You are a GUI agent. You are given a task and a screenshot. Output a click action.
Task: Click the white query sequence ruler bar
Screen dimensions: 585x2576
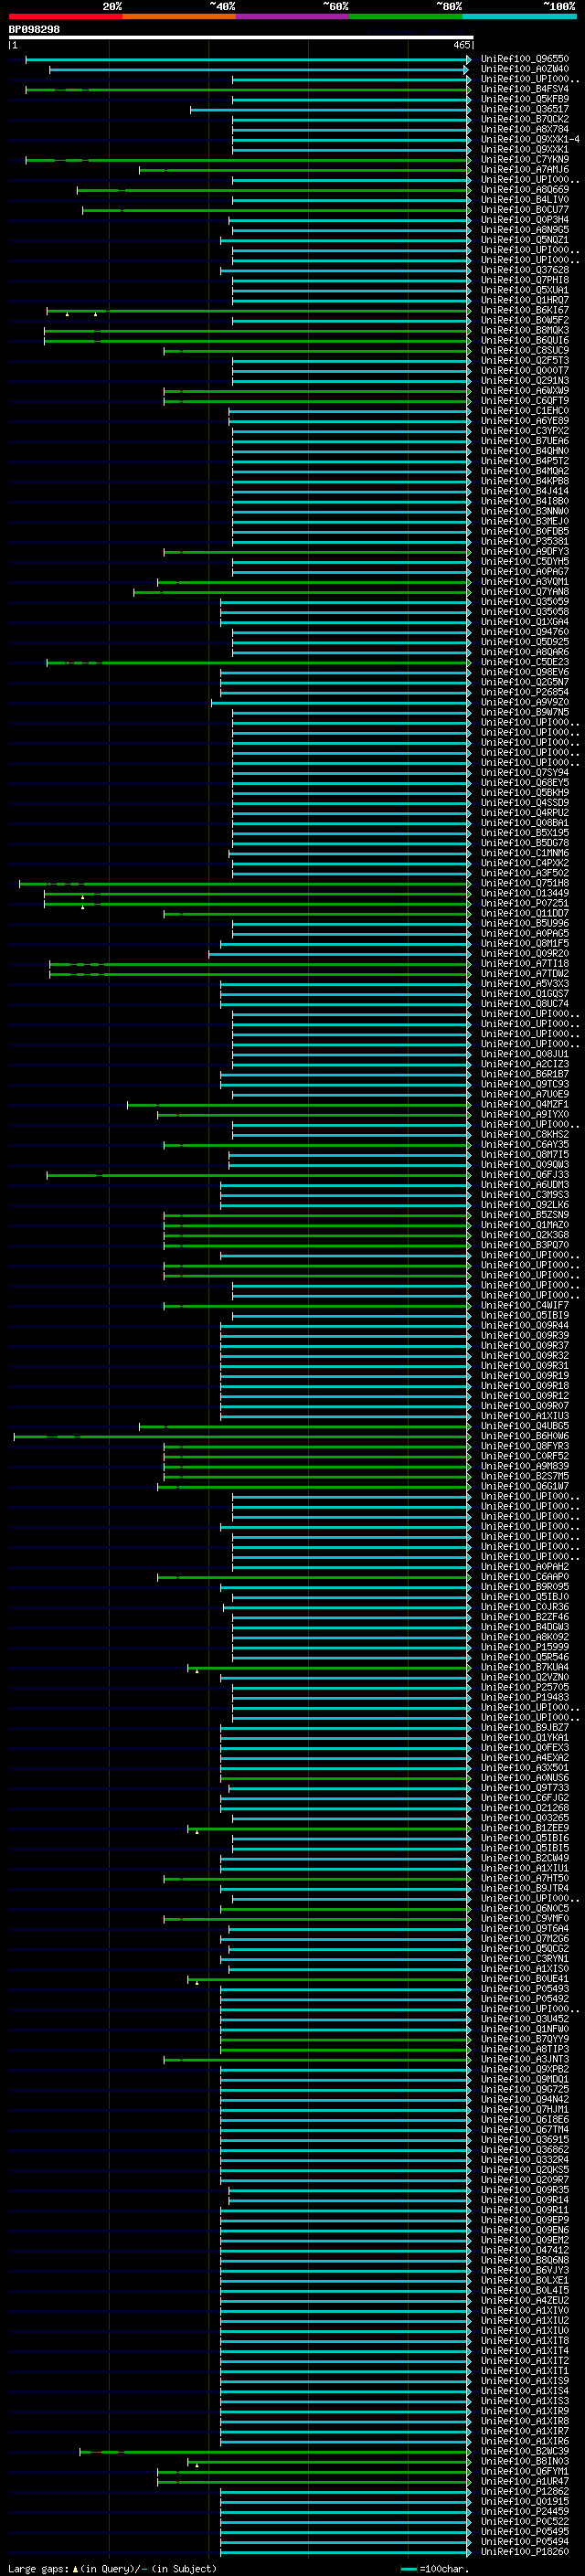pyautogui.click(x=241, y=38)
